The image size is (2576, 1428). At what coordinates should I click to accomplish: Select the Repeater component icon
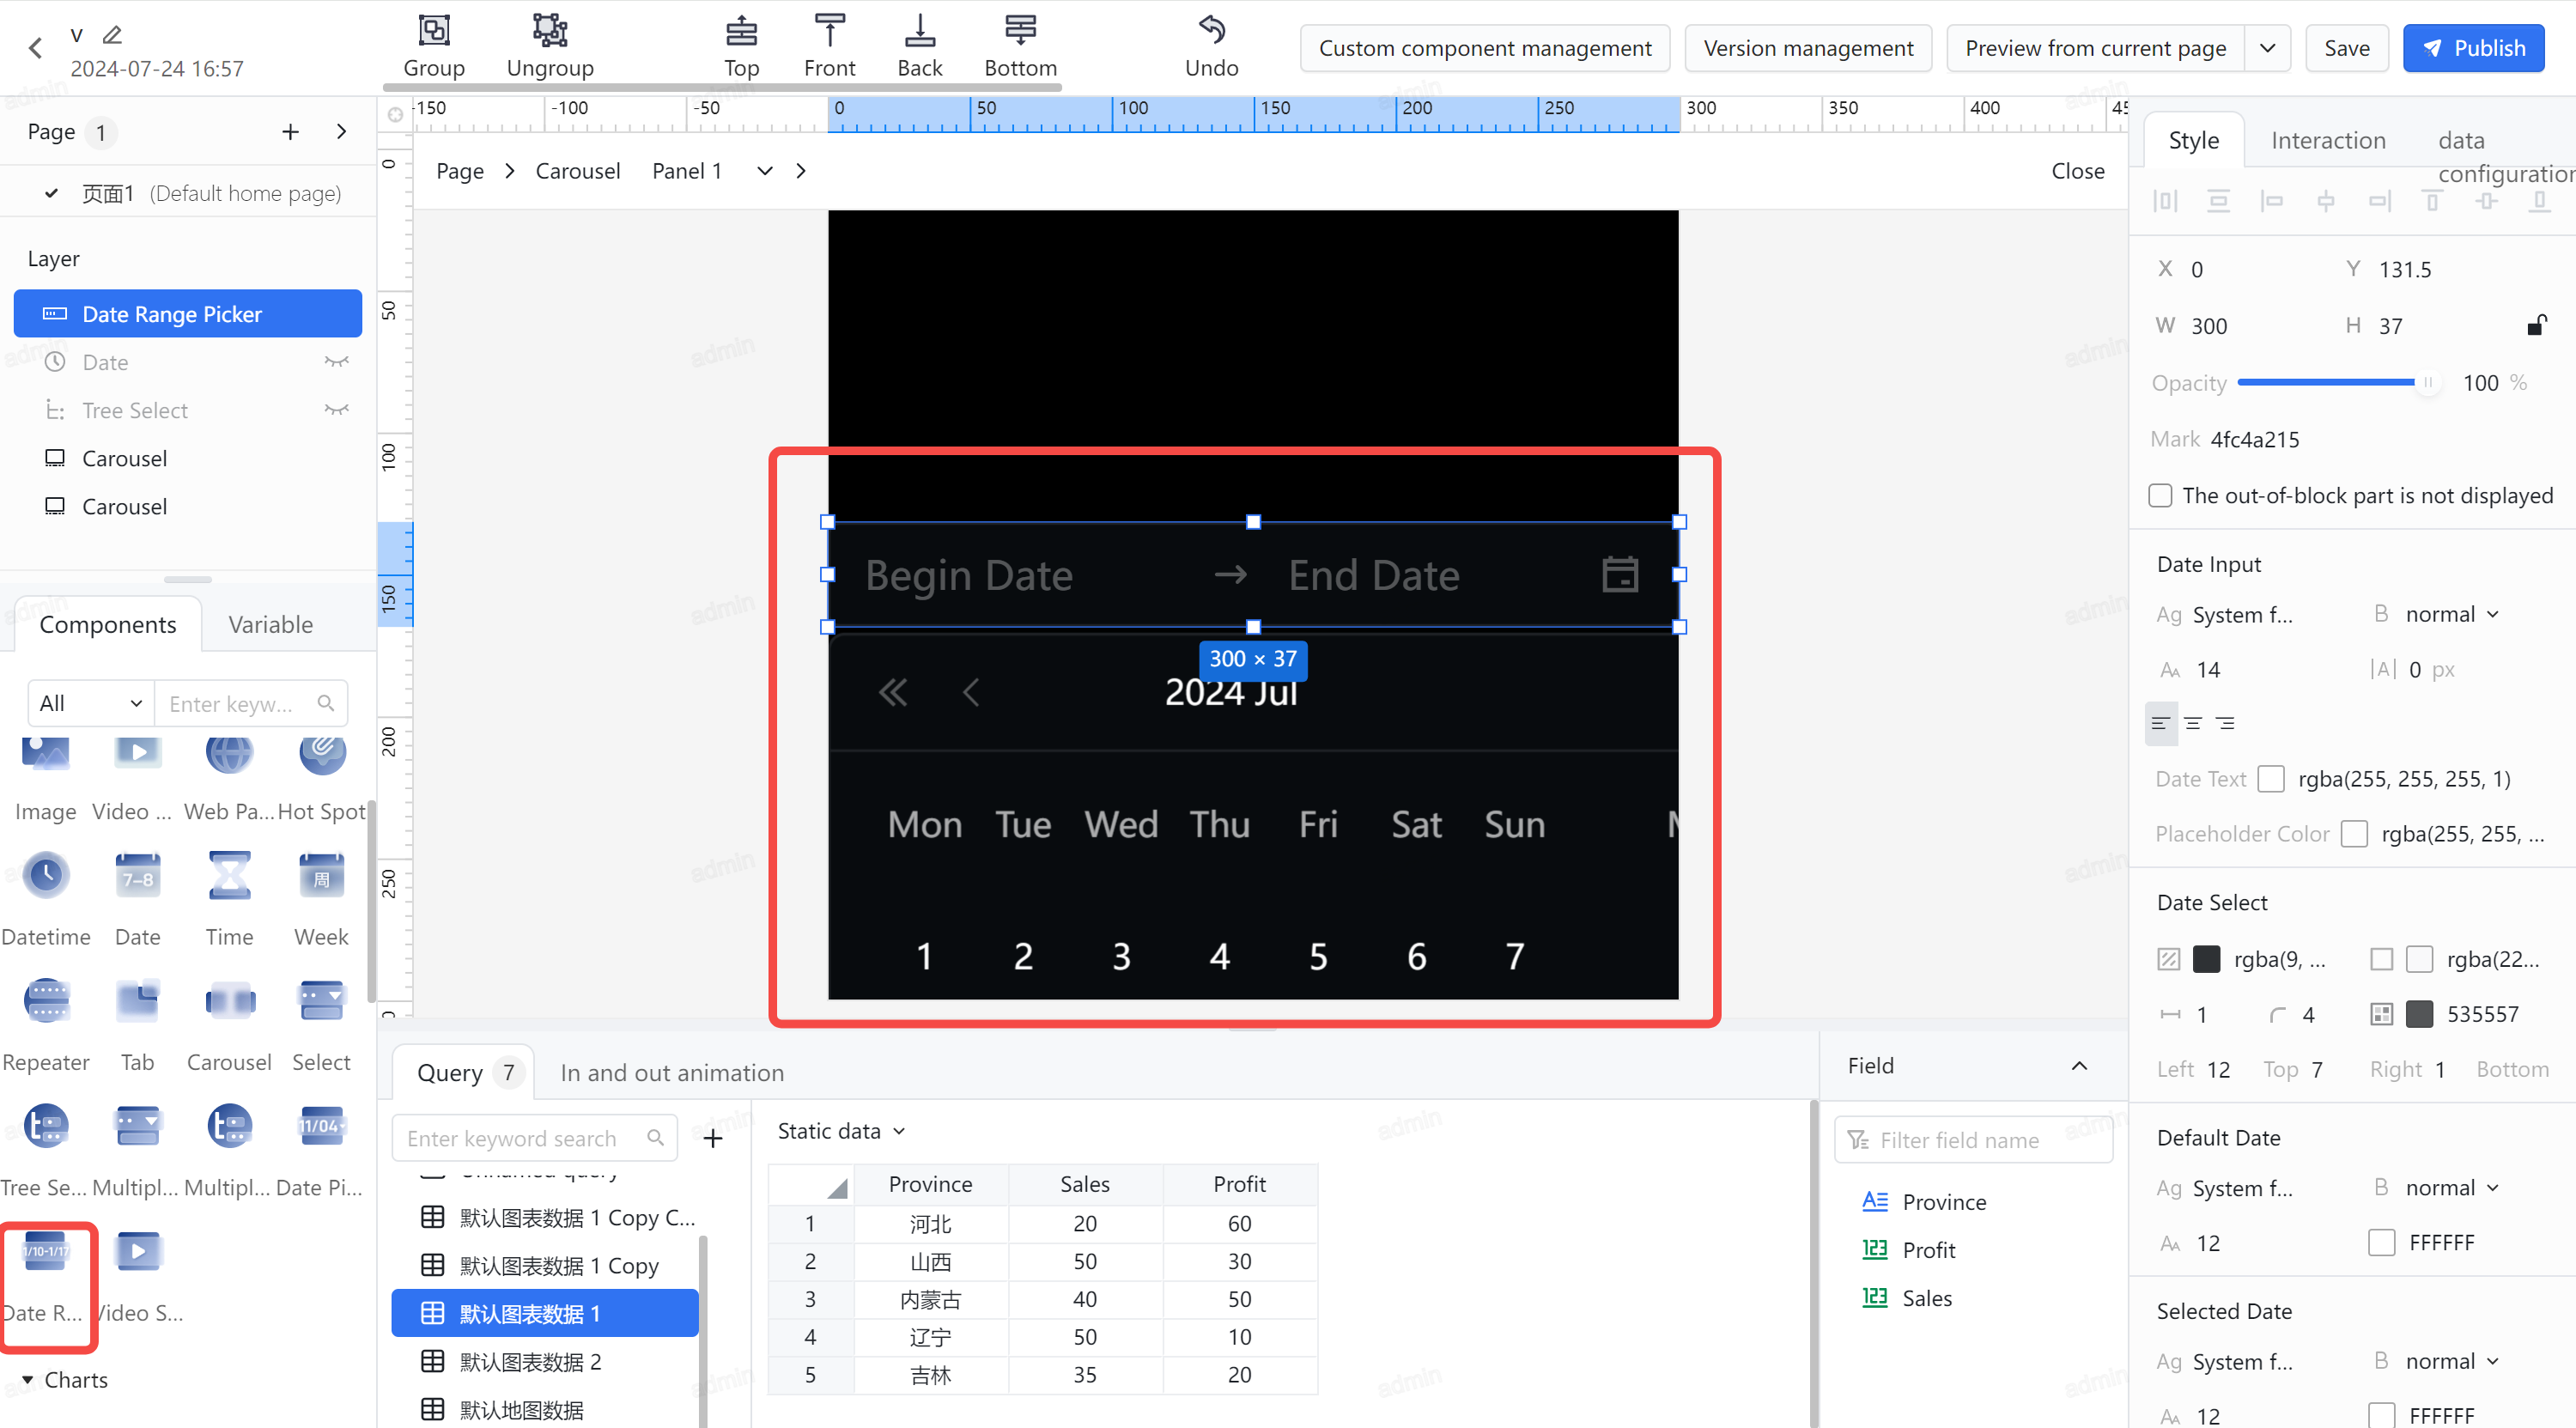pyautogui.click(x=46, y=1001)
